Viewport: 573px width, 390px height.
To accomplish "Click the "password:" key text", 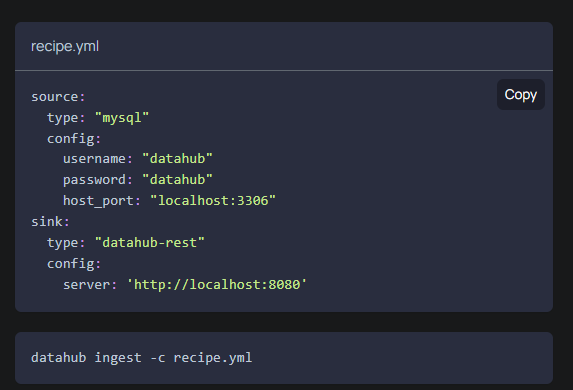I will (x=98, y=180).
